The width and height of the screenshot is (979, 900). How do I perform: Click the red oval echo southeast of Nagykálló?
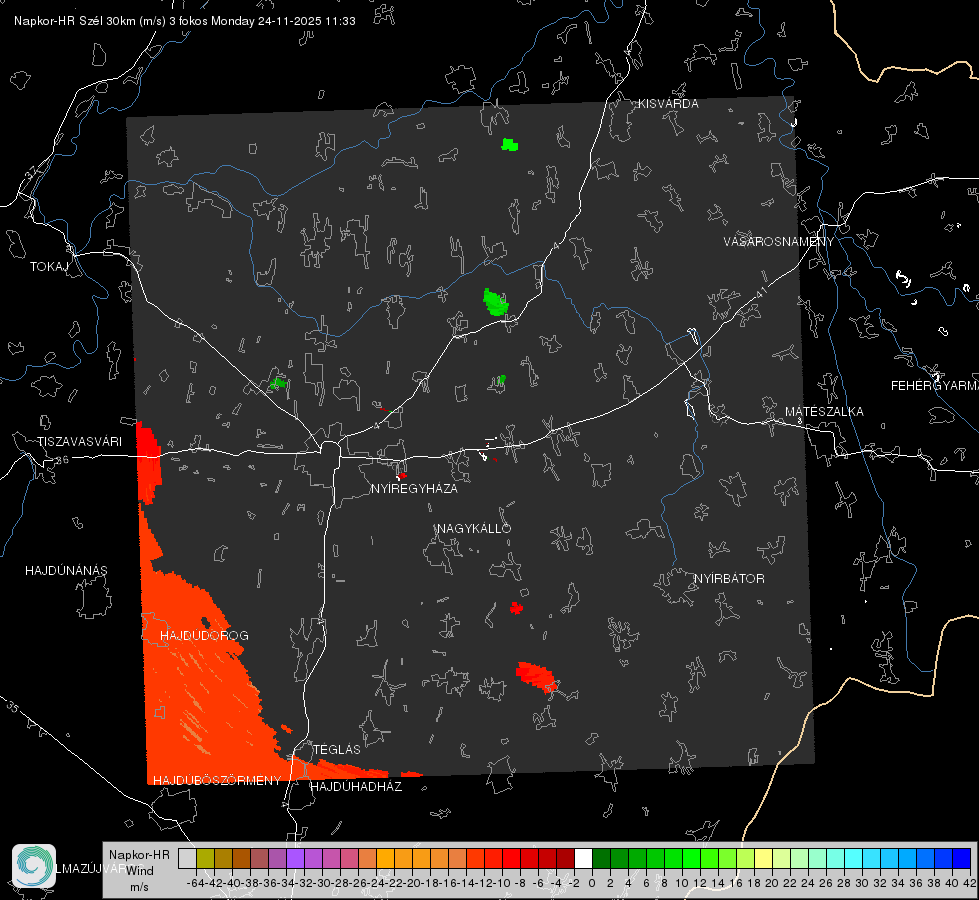pos(536,676)
